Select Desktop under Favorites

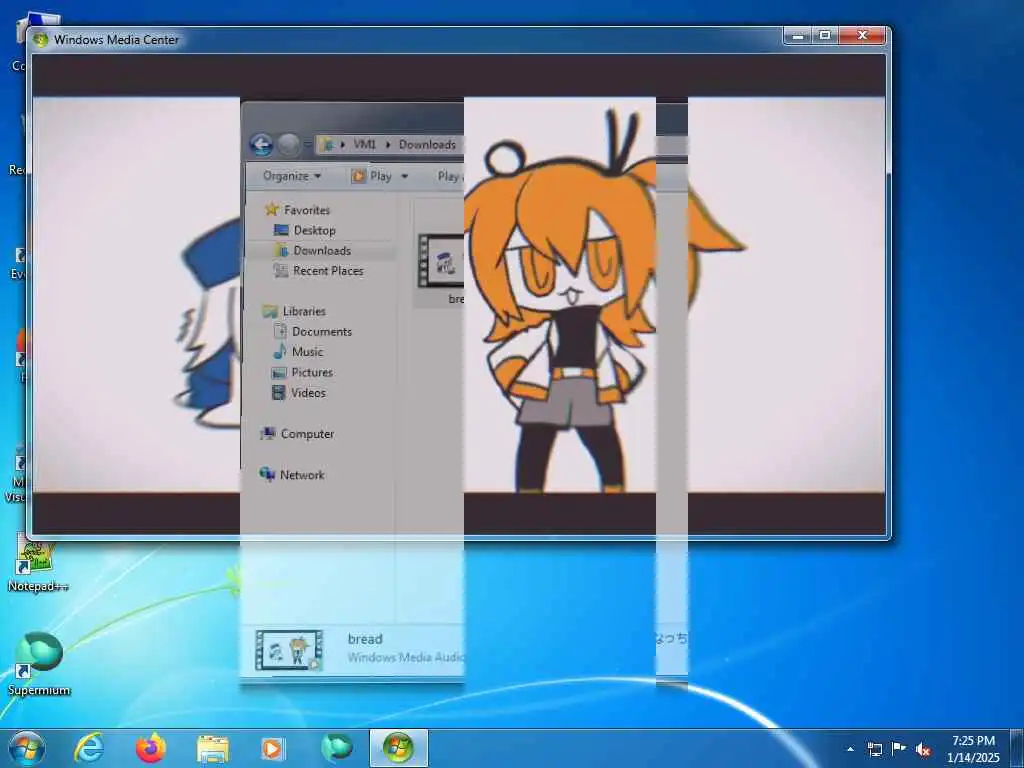[305, 230]
